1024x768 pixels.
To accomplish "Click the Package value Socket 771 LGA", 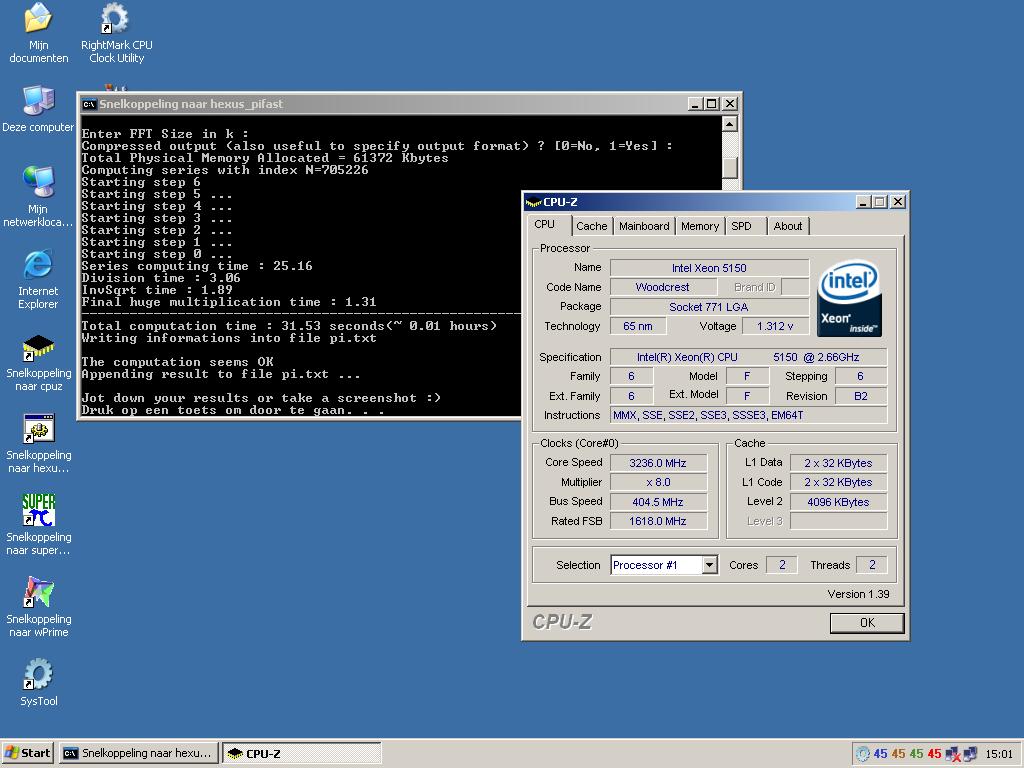I will (709, 307).
